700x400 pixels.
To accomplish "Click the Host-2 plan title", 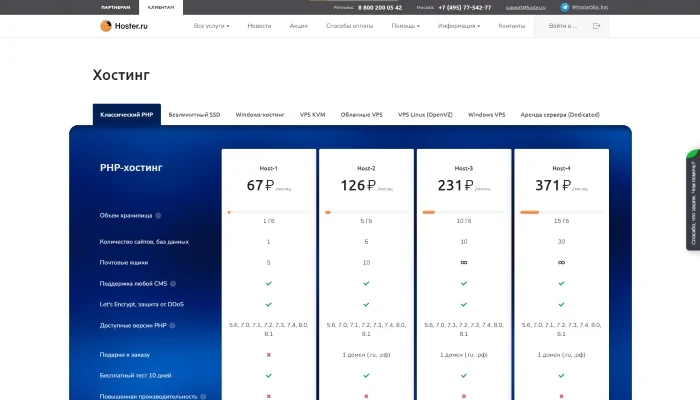I will pyautogui.click(x=366, y=168).
